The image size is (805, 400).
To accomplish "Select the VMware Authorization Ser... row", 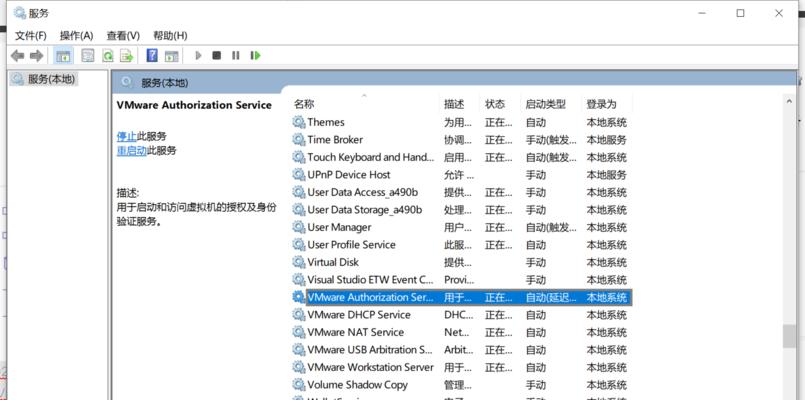I will pos(461,297).
